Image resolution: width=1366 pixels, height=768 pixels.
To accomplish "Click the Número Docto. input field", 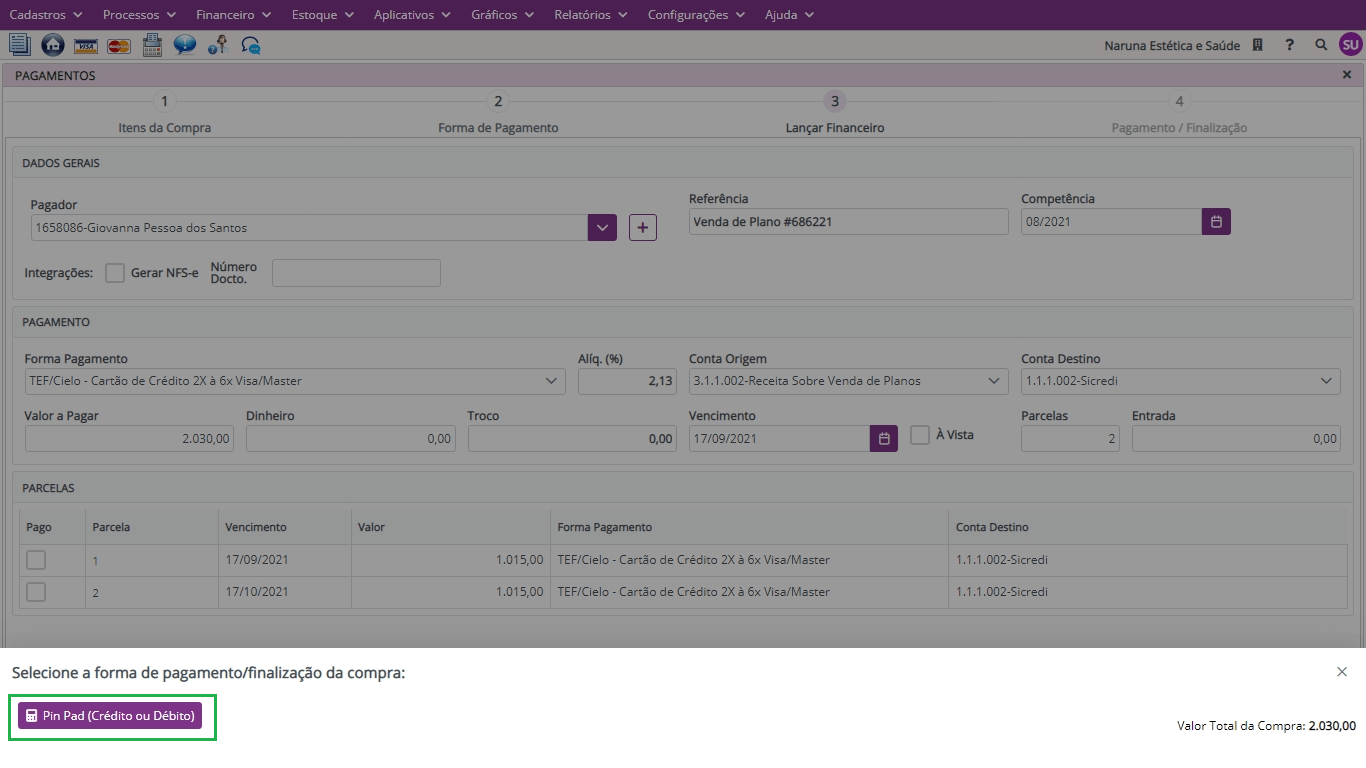I will click(356, 273).
